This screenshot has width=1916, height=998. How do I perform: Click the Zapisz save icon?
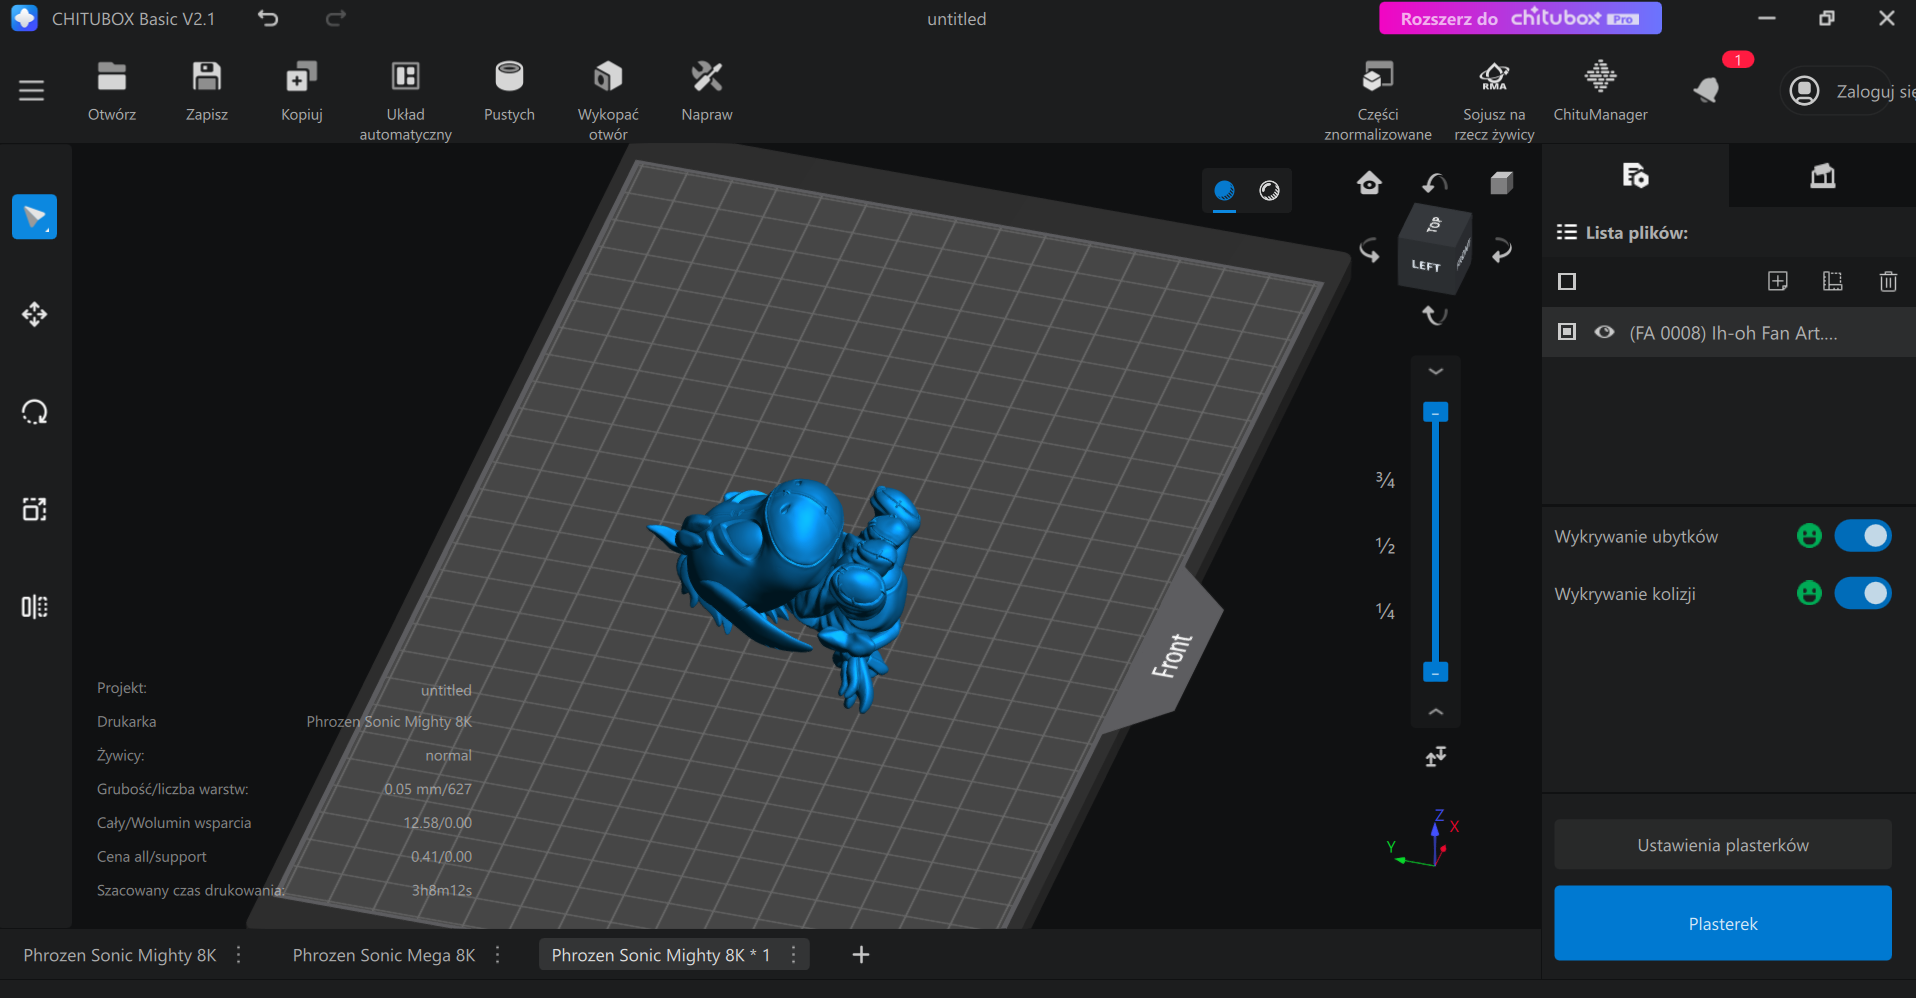coord(207,92)
